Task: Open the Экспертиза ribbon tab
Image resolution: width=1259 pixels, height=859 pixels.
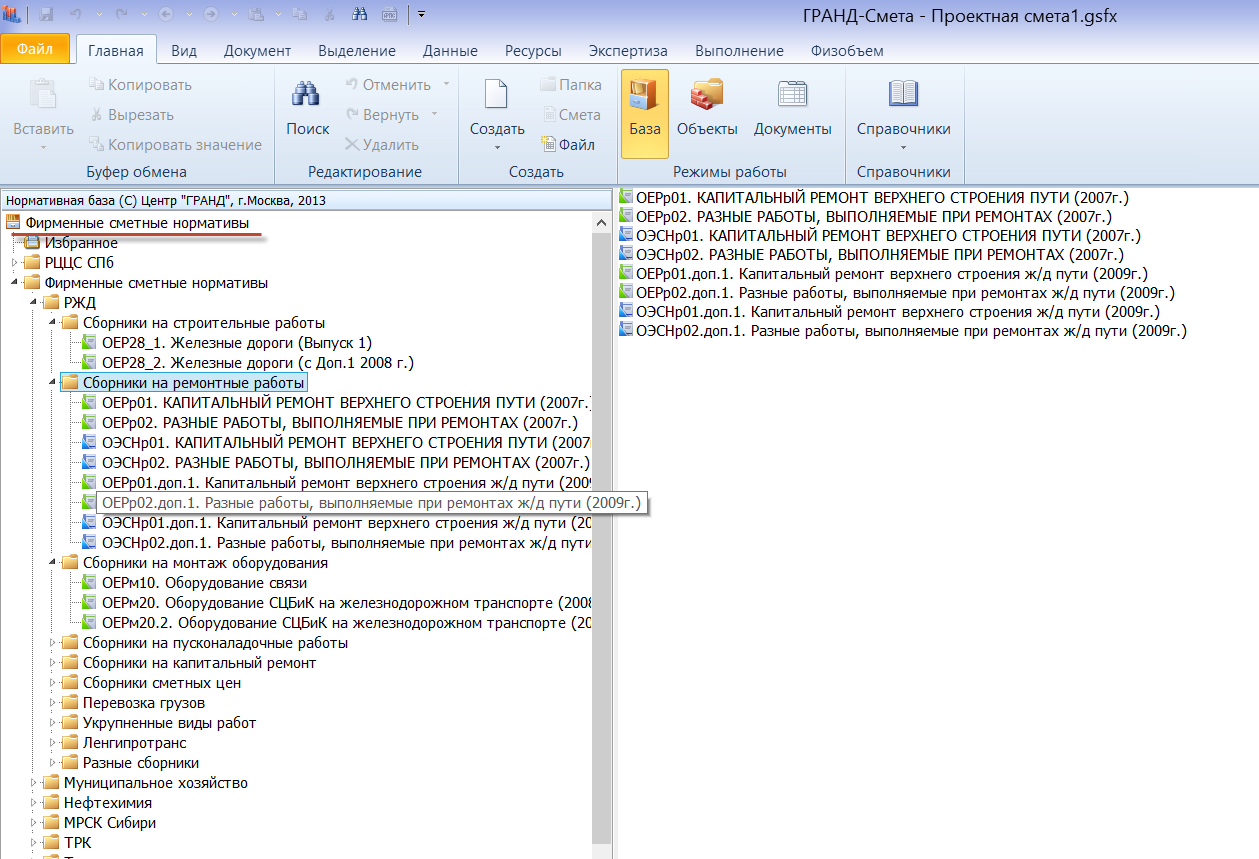Action: click(628, 51)
